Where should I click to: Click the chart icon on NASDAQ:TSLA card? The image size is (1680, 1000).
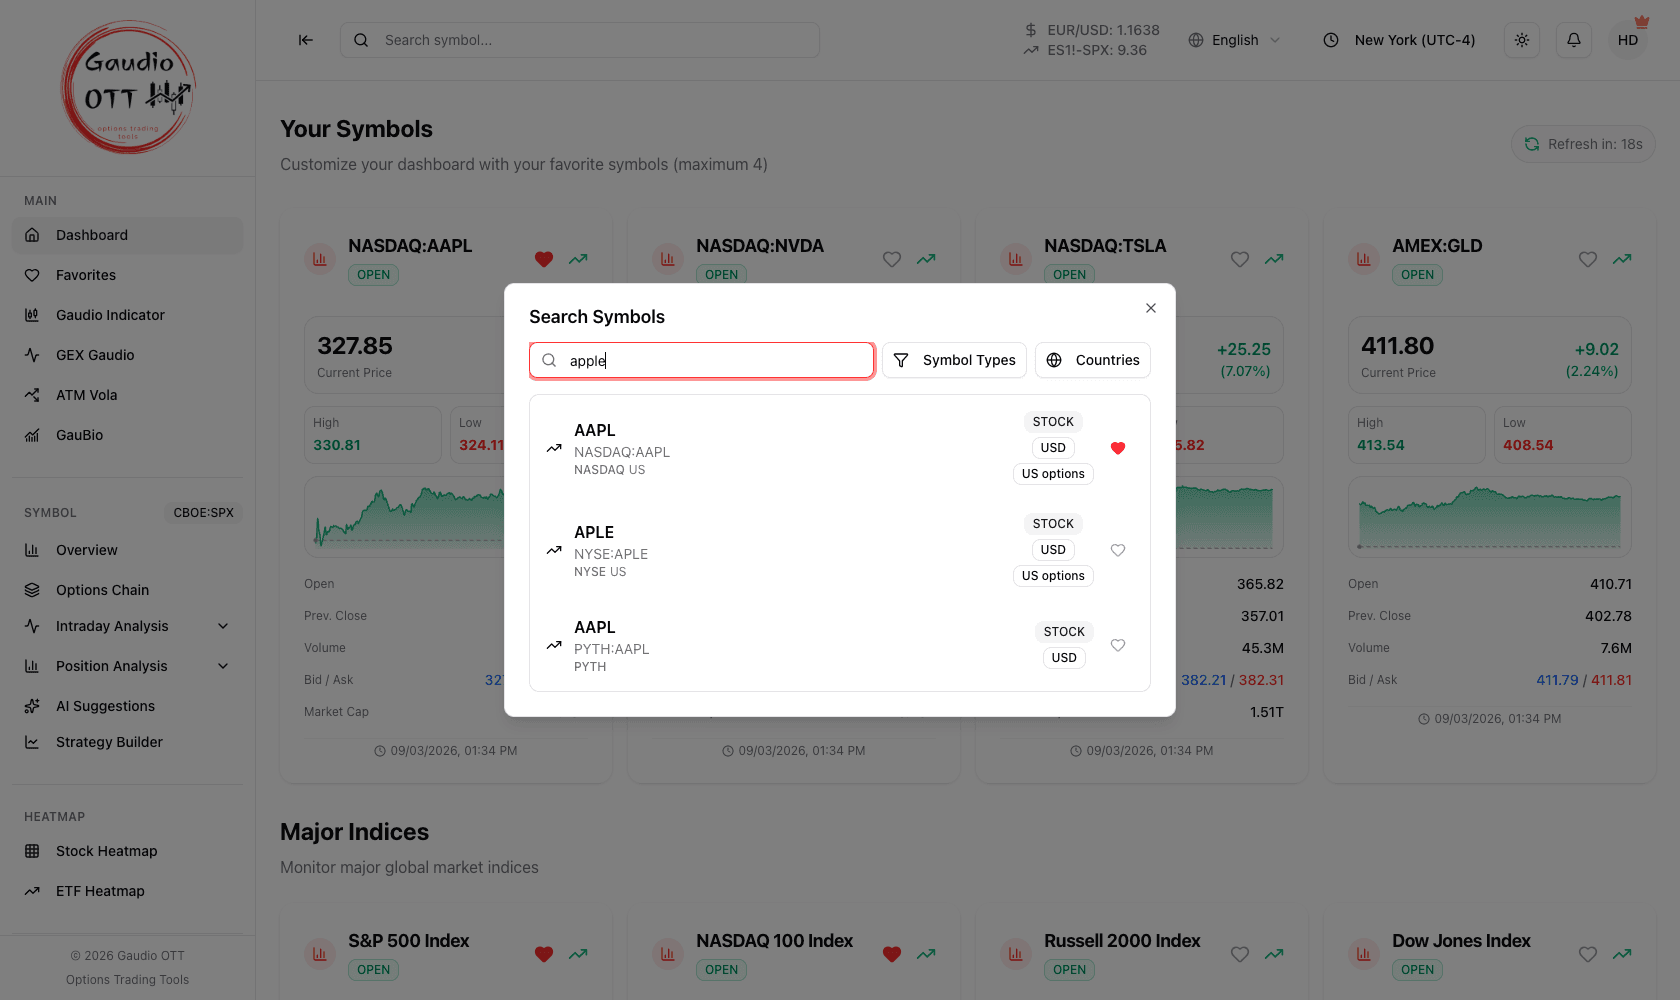click(x=1016, y=259)
